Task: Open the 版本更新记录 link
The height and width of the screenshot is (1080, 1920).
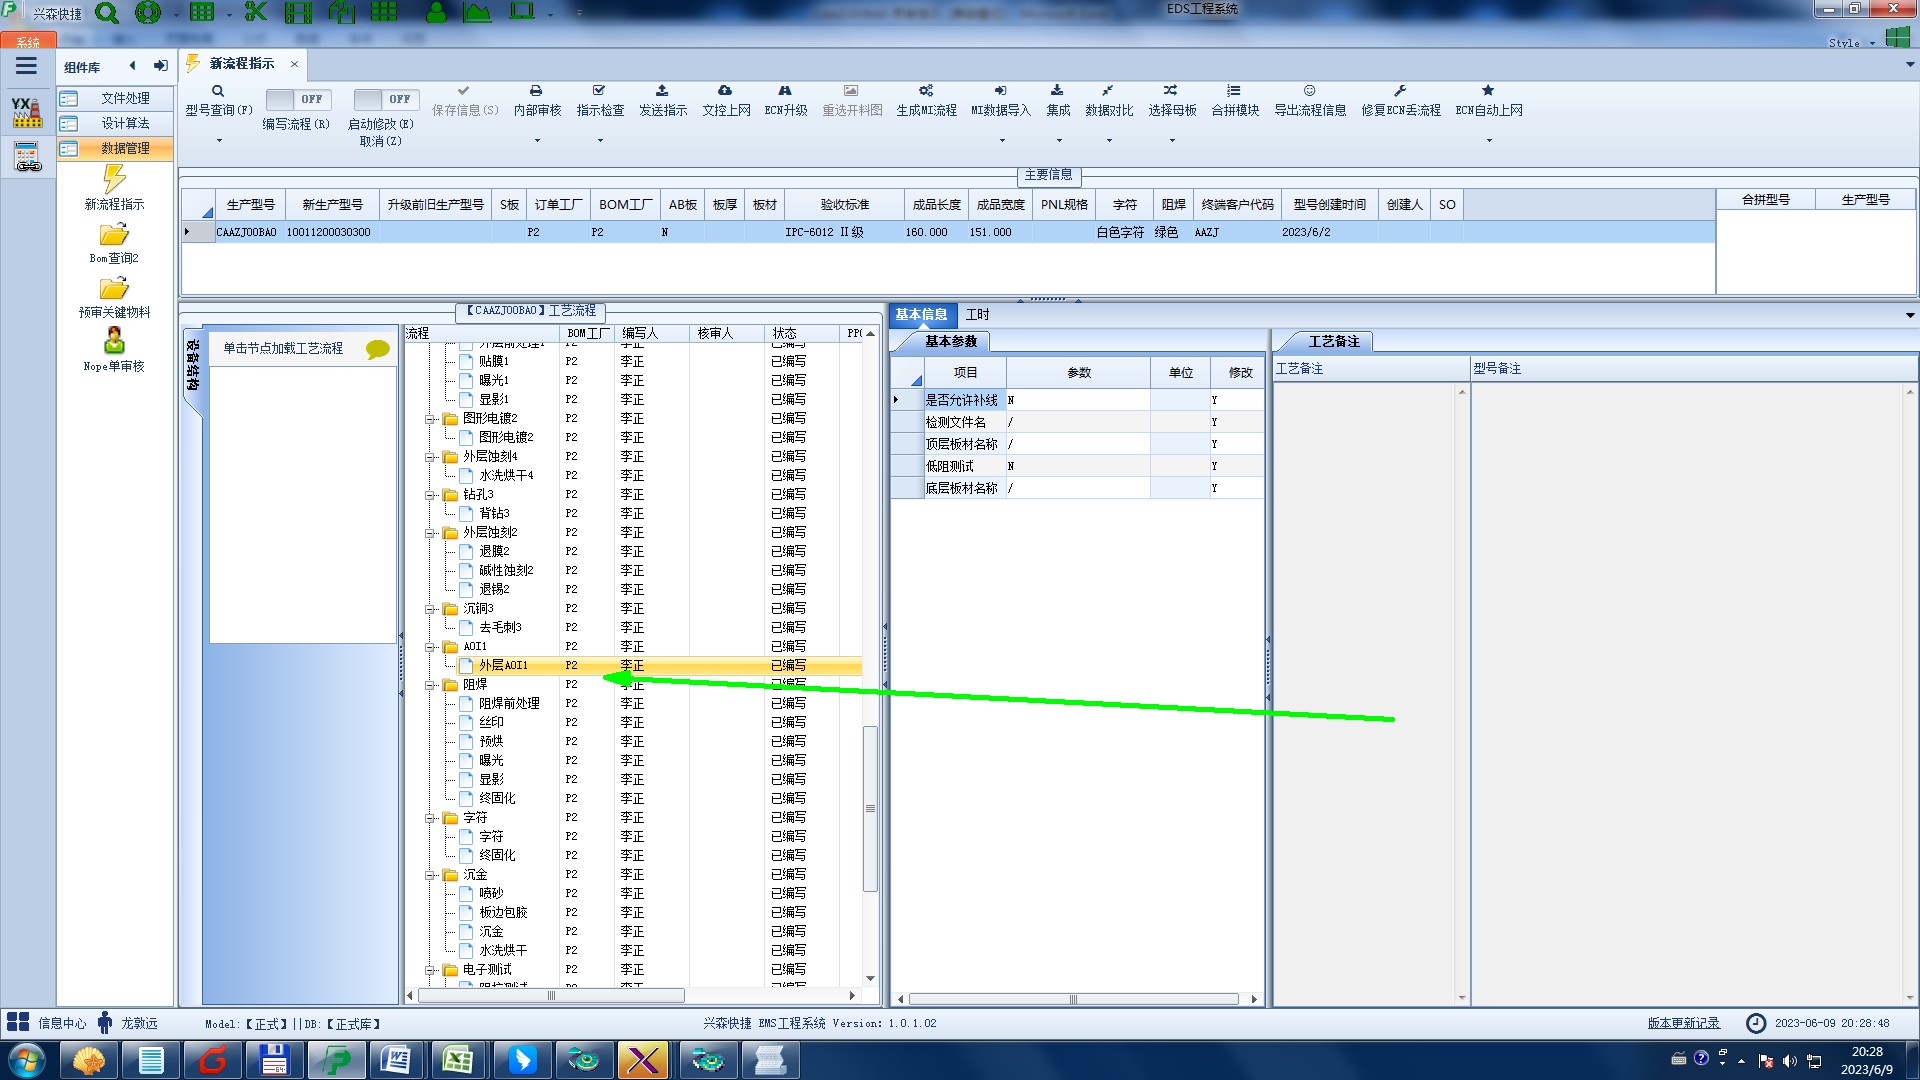Action: pyautogui.click(x=1683, y=1023)
